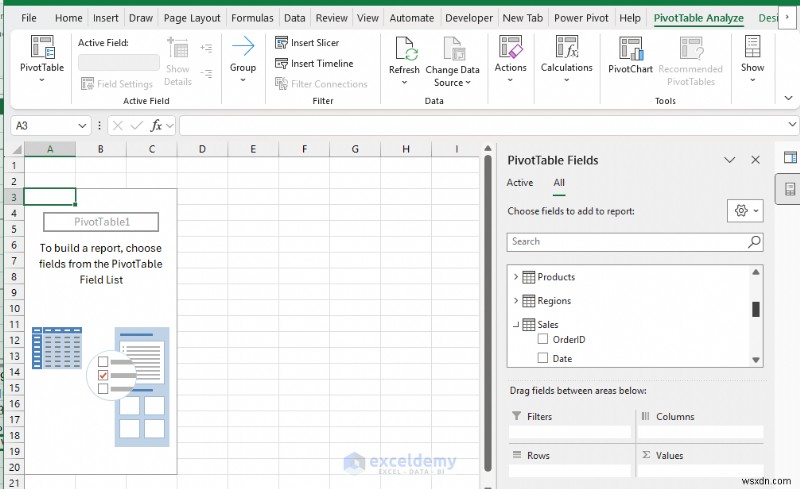This screenshot has height=489, width=800.
Task: Refresh the pivot table data
Action: tap(404, 61)
